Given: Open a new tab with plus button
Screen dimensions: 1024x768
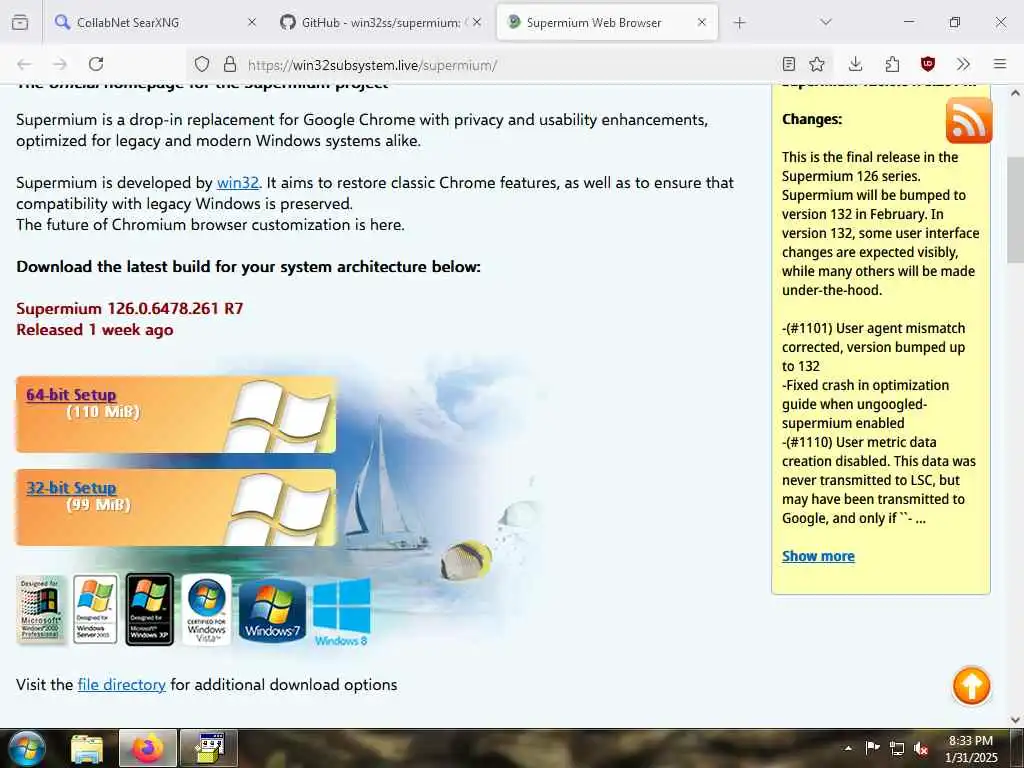Looking at the screenshot, I should (739, 22).
